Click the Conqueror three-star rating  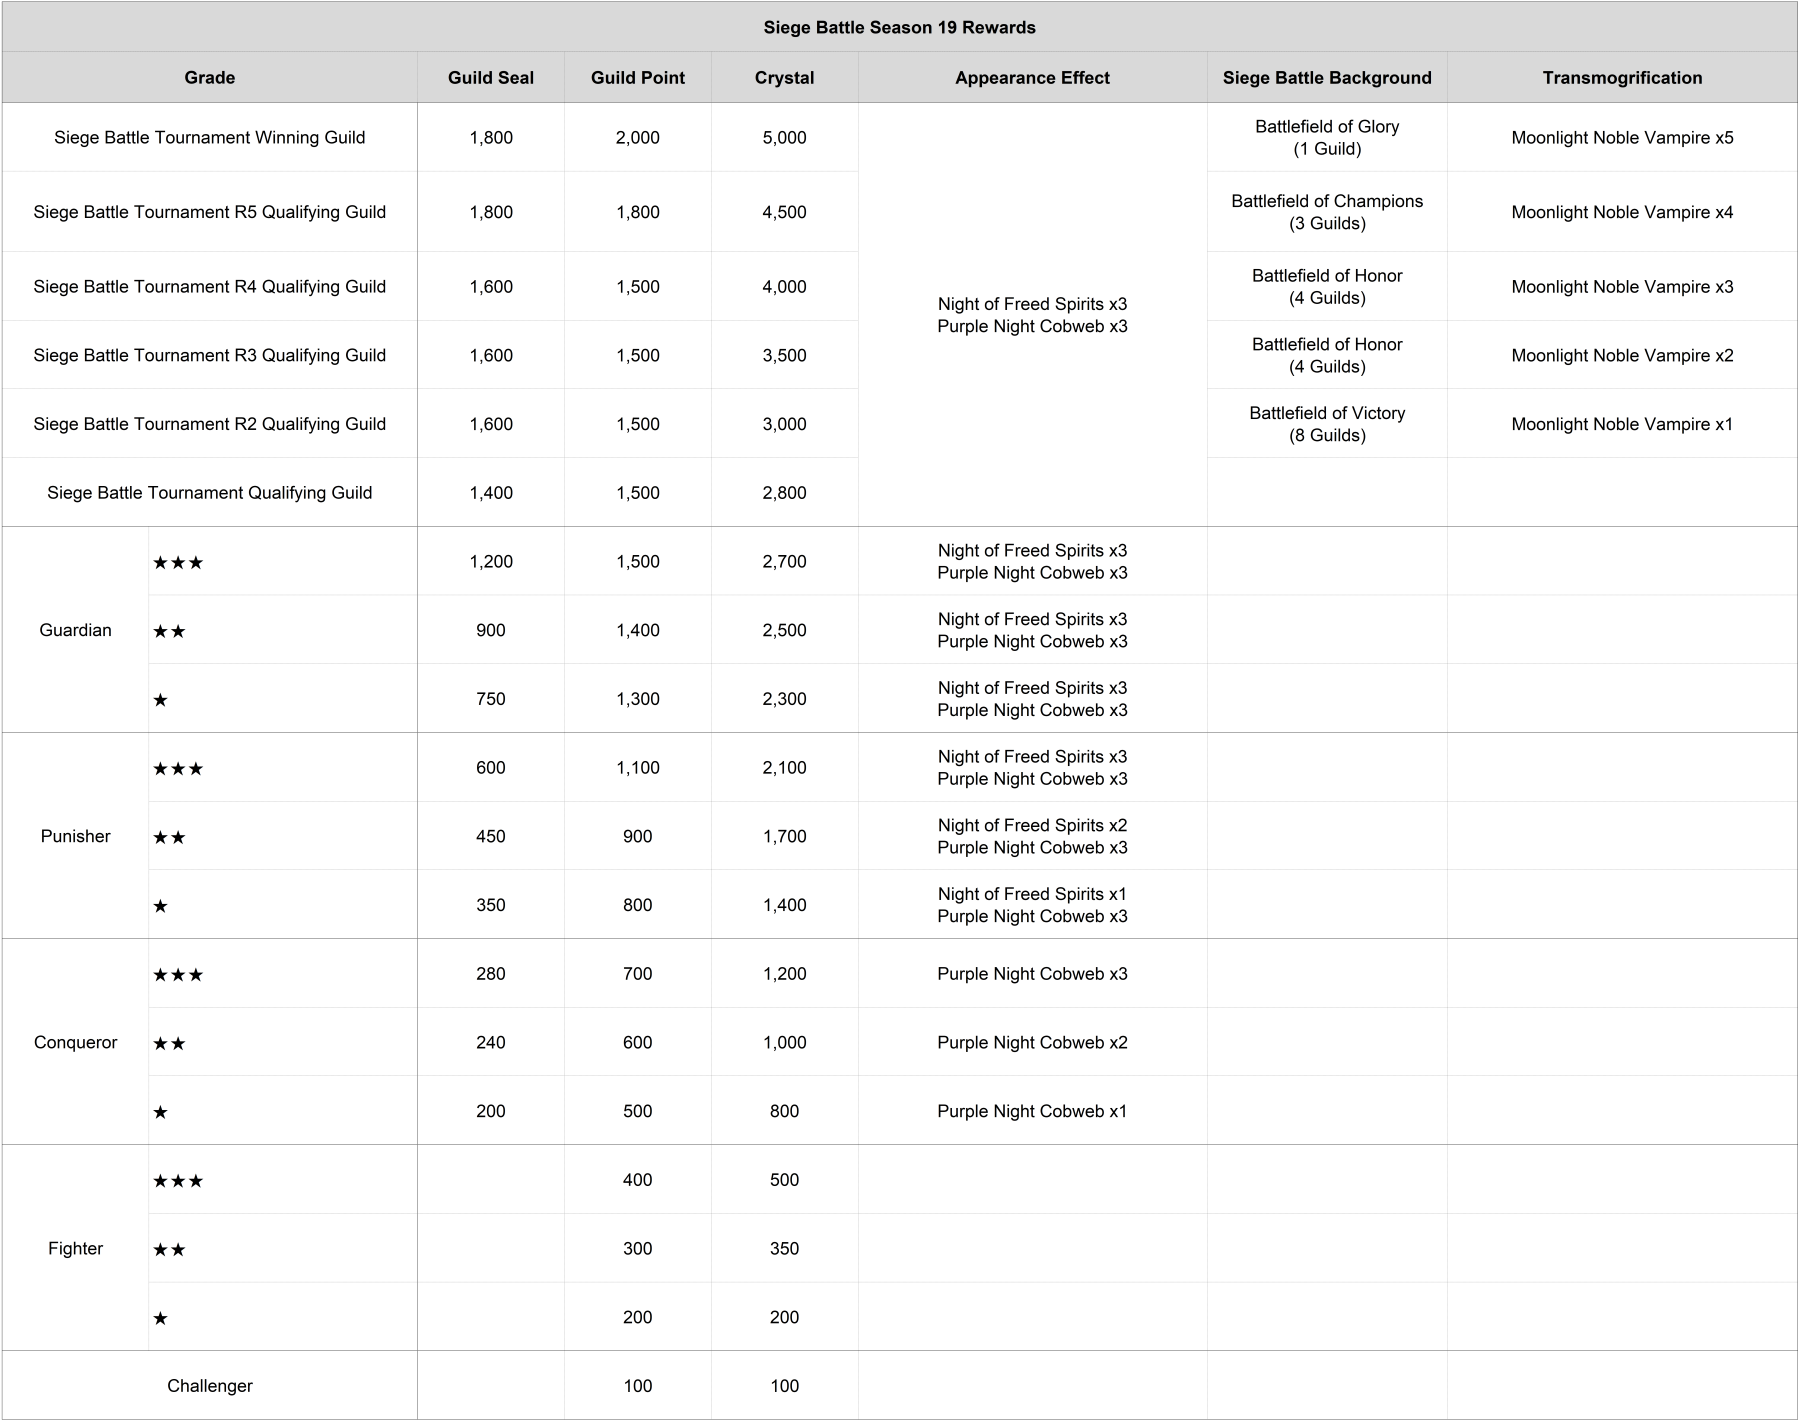pos(178,975)
